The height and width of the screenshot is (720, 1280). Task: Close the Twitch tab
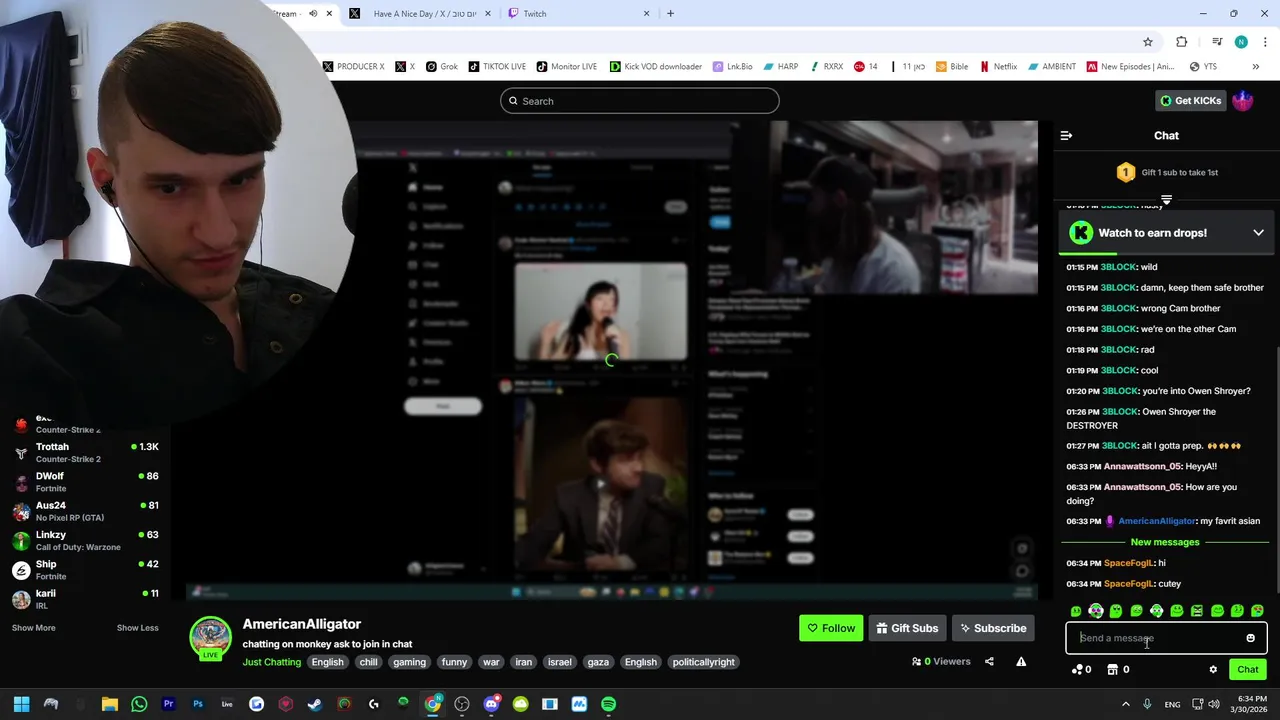tap(646, 14)
